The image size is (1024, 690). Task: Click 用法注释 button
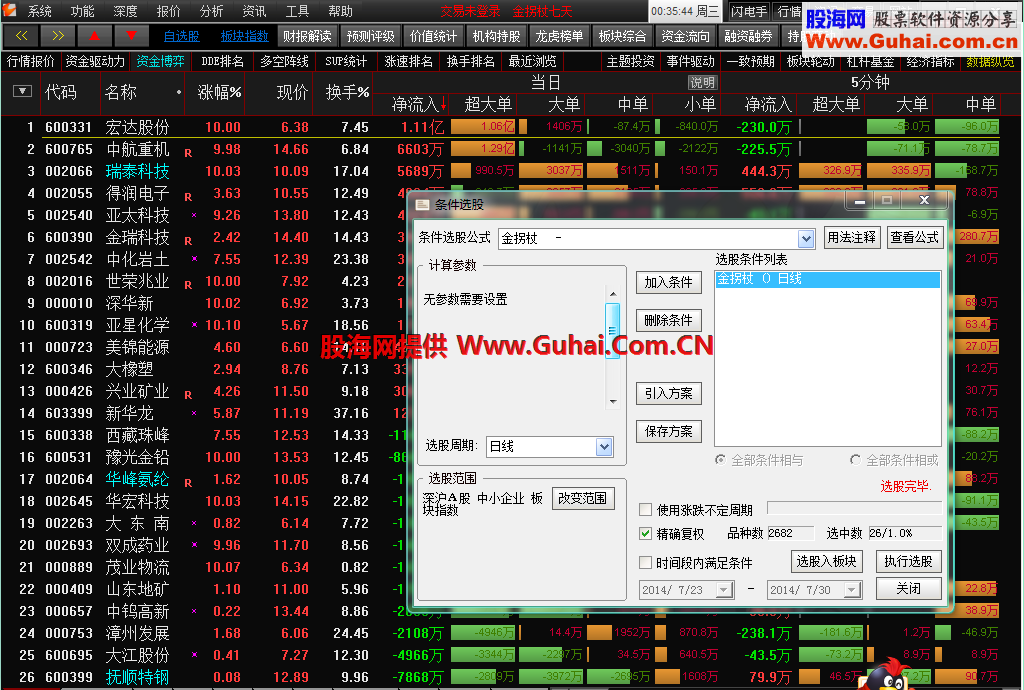click(x=852, y=238)
